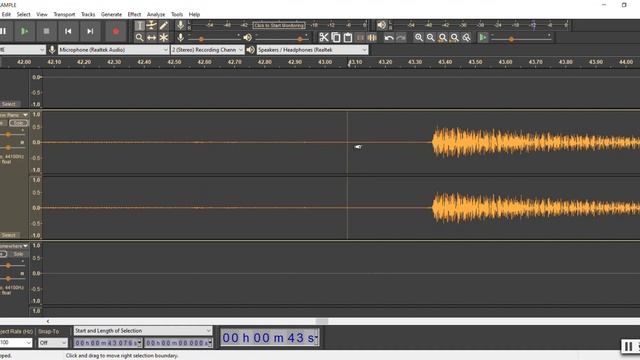
Task: Open the 2 (Stereo) Recording Channels dropdown
Action: click(207, 50)
